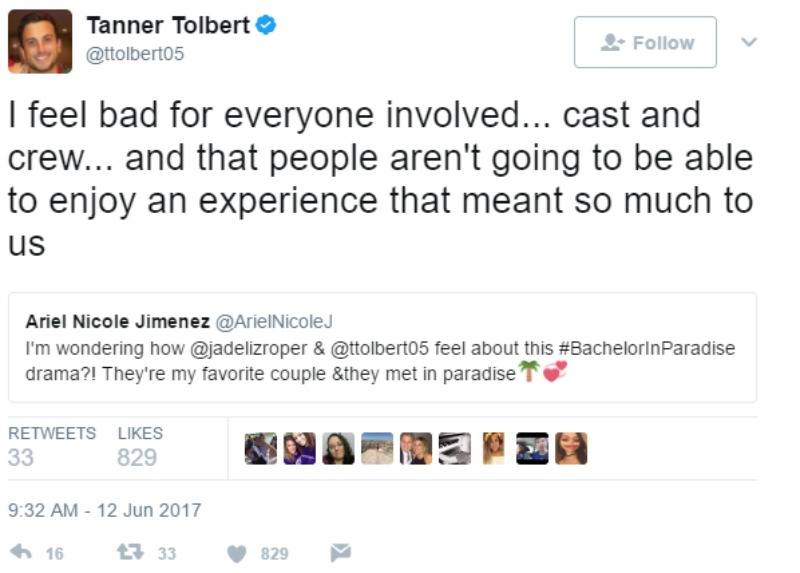The image size is (800, 573).
Task: View the list of 33 retweets
Action: pyautogui.click(x=51, y=447)
